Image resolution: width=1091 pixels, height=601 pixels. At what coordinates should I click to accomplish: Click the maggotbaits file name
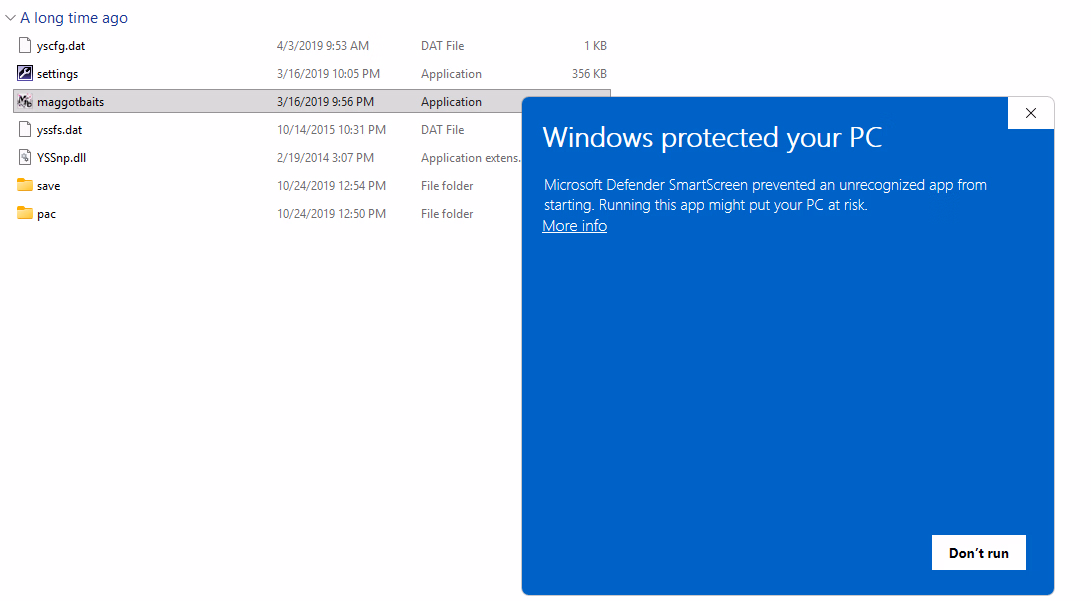coord(70,102)
